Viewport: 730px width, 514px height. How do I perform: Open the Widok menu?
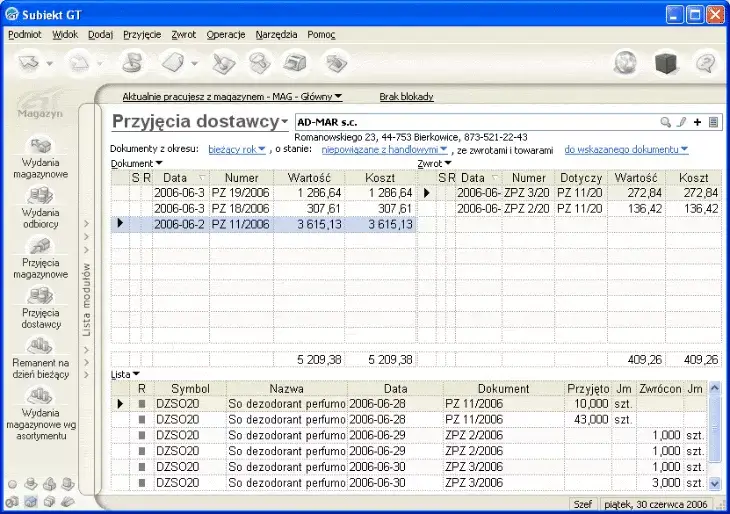(x=65, y=34)
